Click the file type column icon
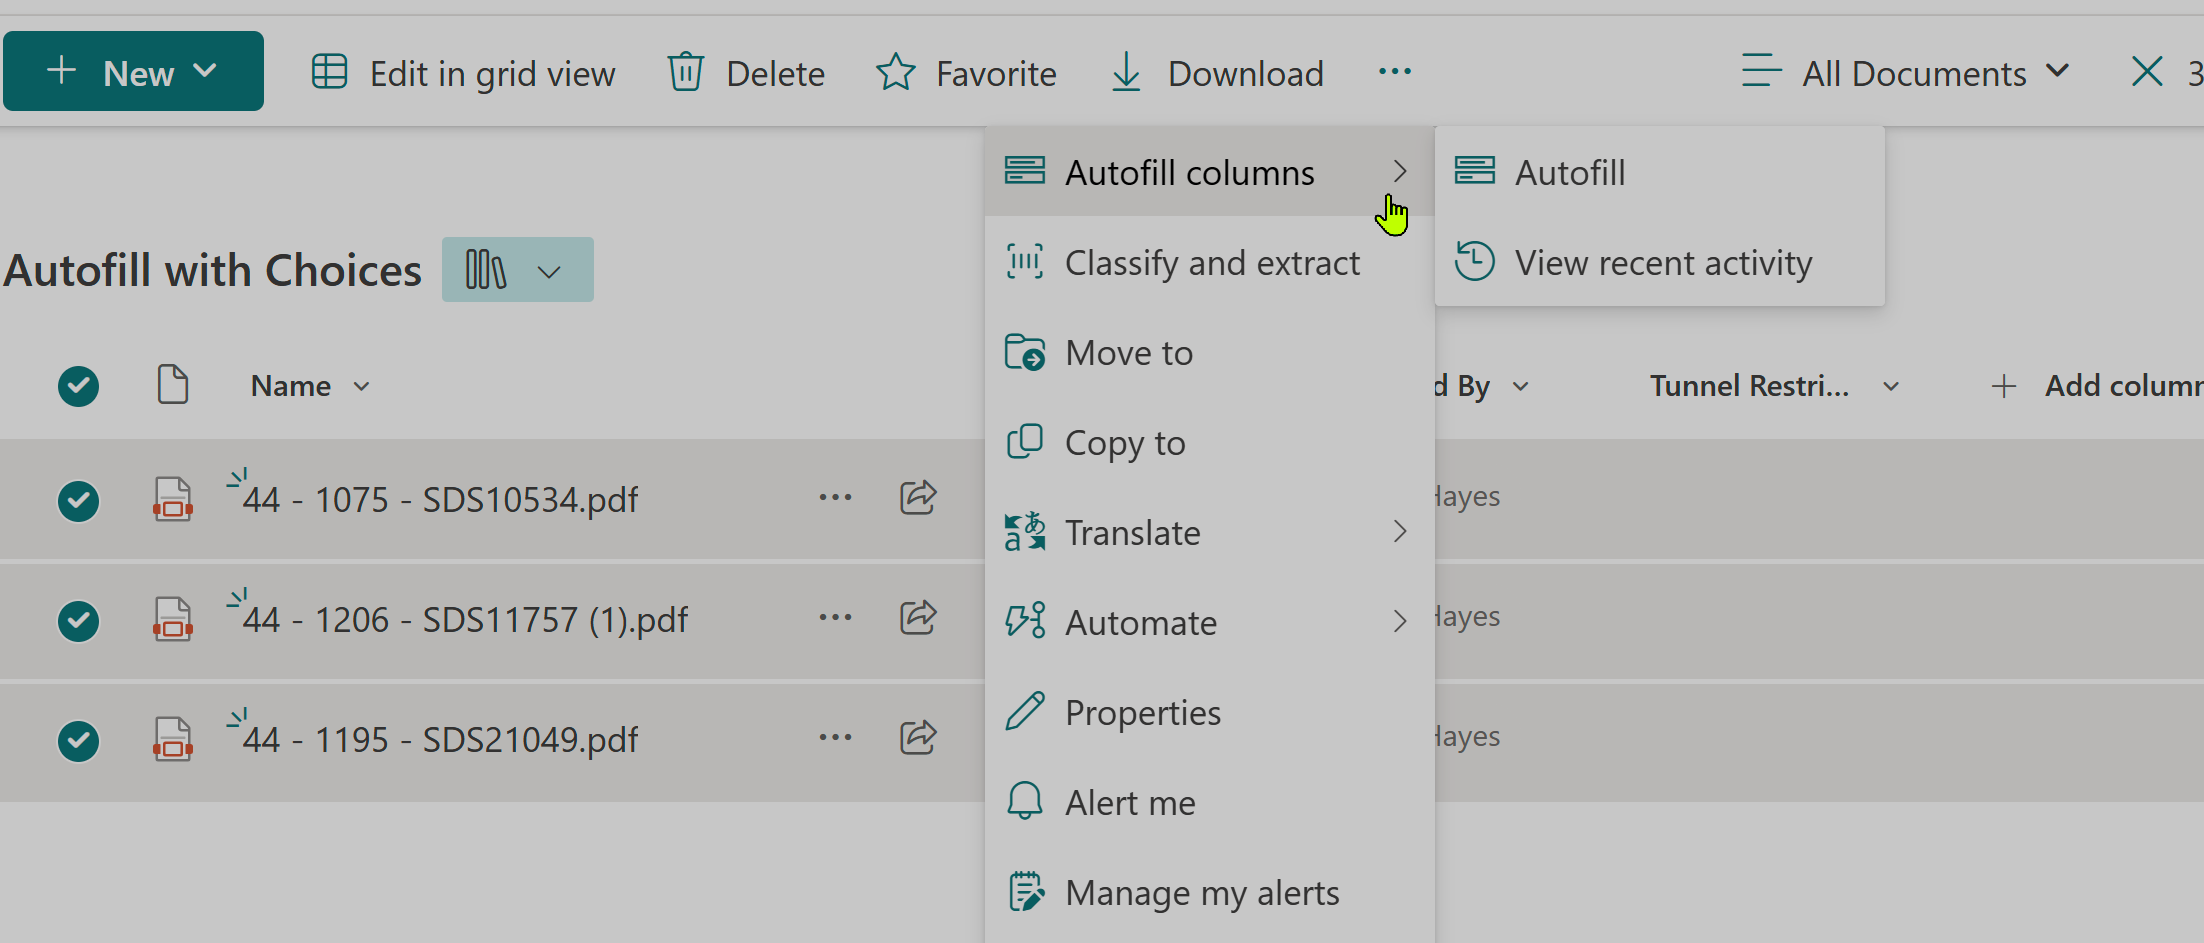The width and height of the screenshot is (2204, 943). click(x=173, y=385)
